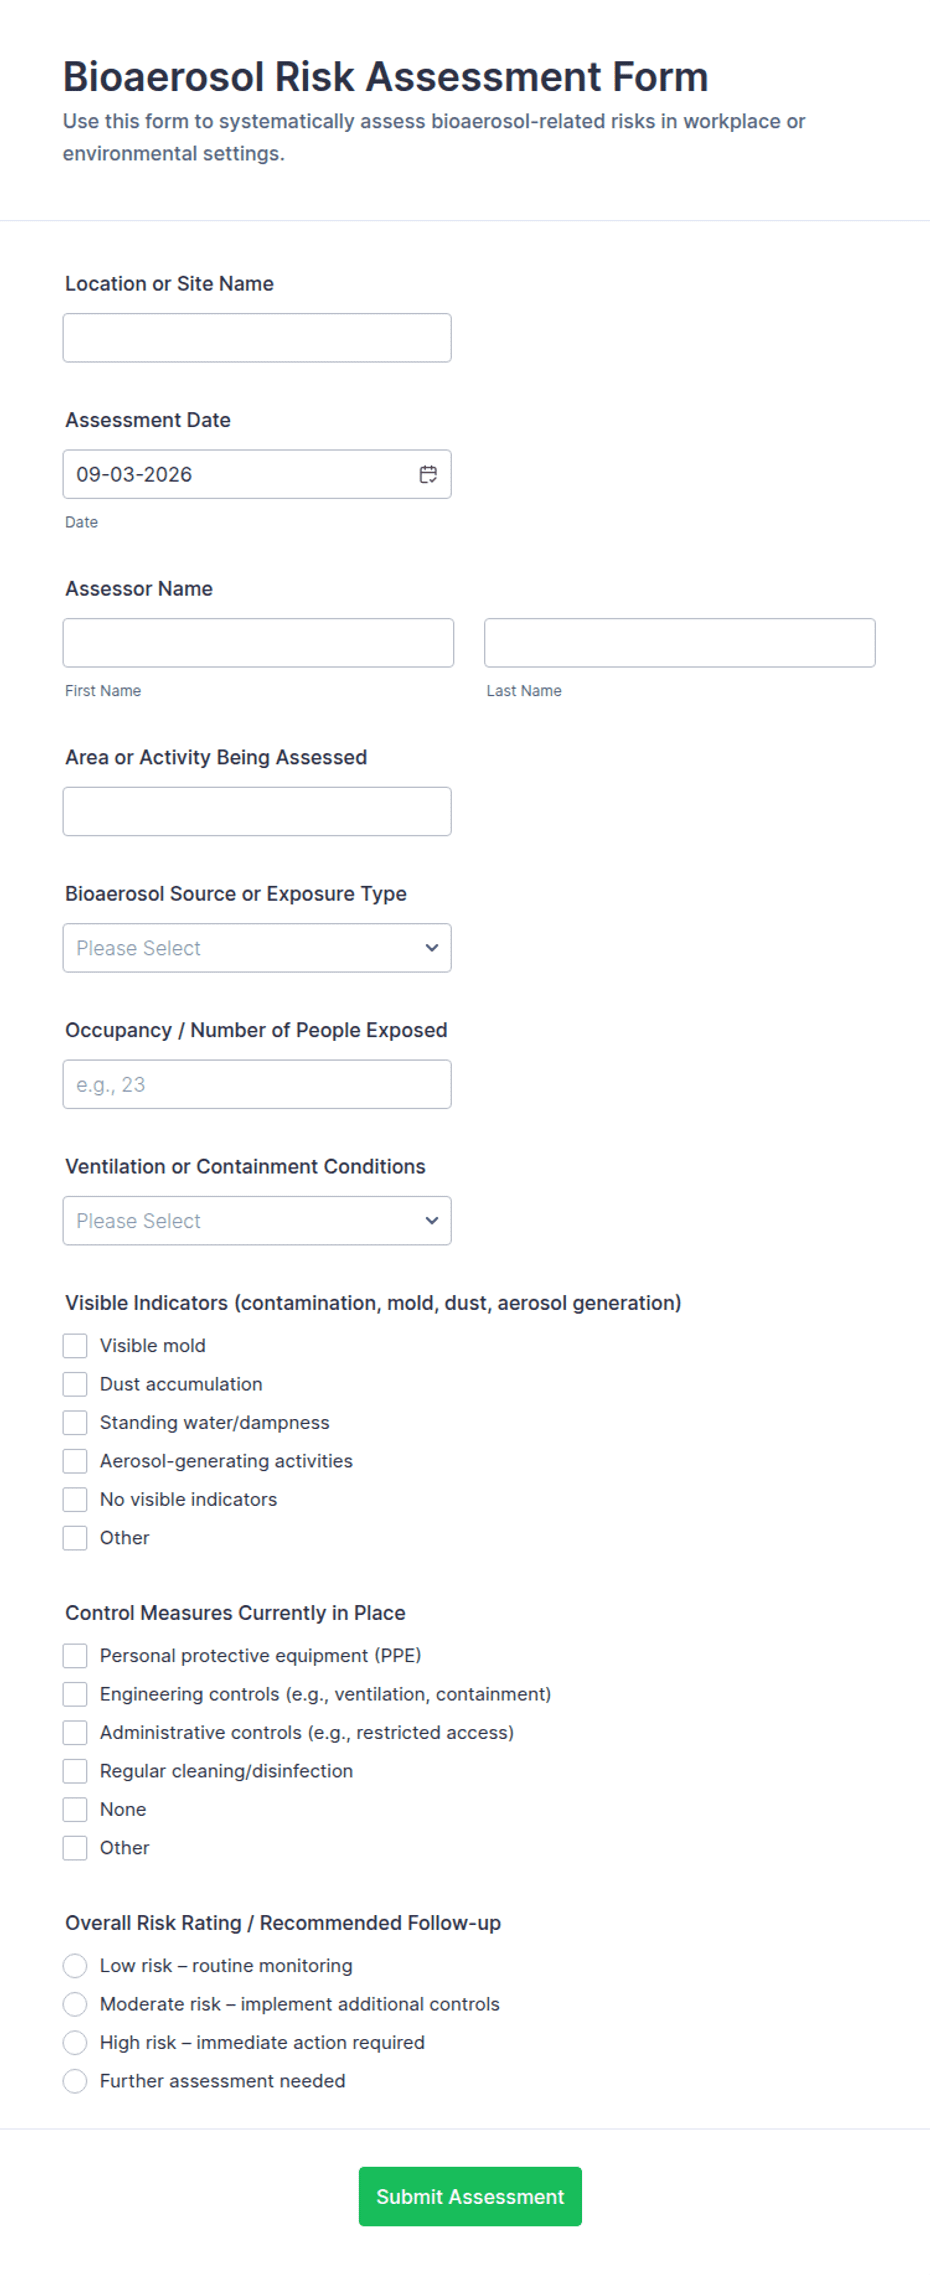Enable Standing water/dampness checkbox
The image size is (930, 2275).
tap(75, 1423)
